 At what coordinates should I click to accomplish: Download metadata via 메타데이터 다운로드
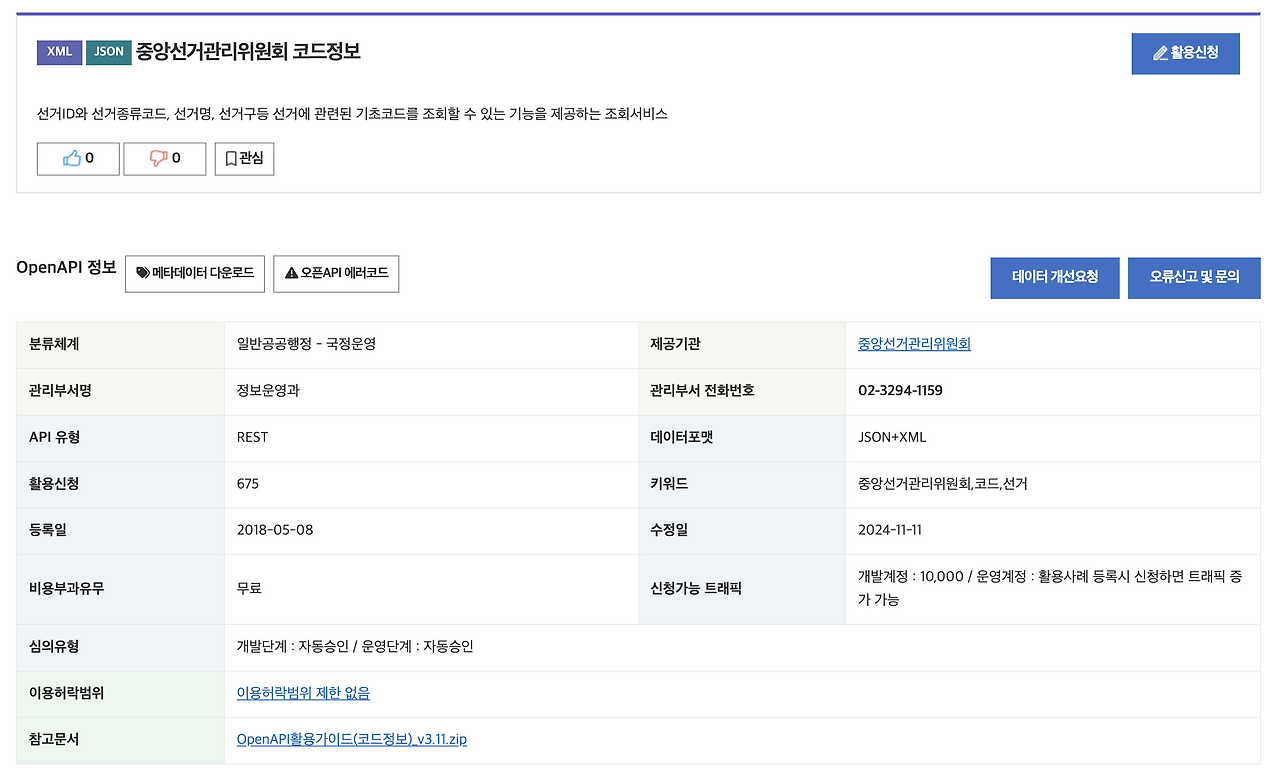coord(194,274)
